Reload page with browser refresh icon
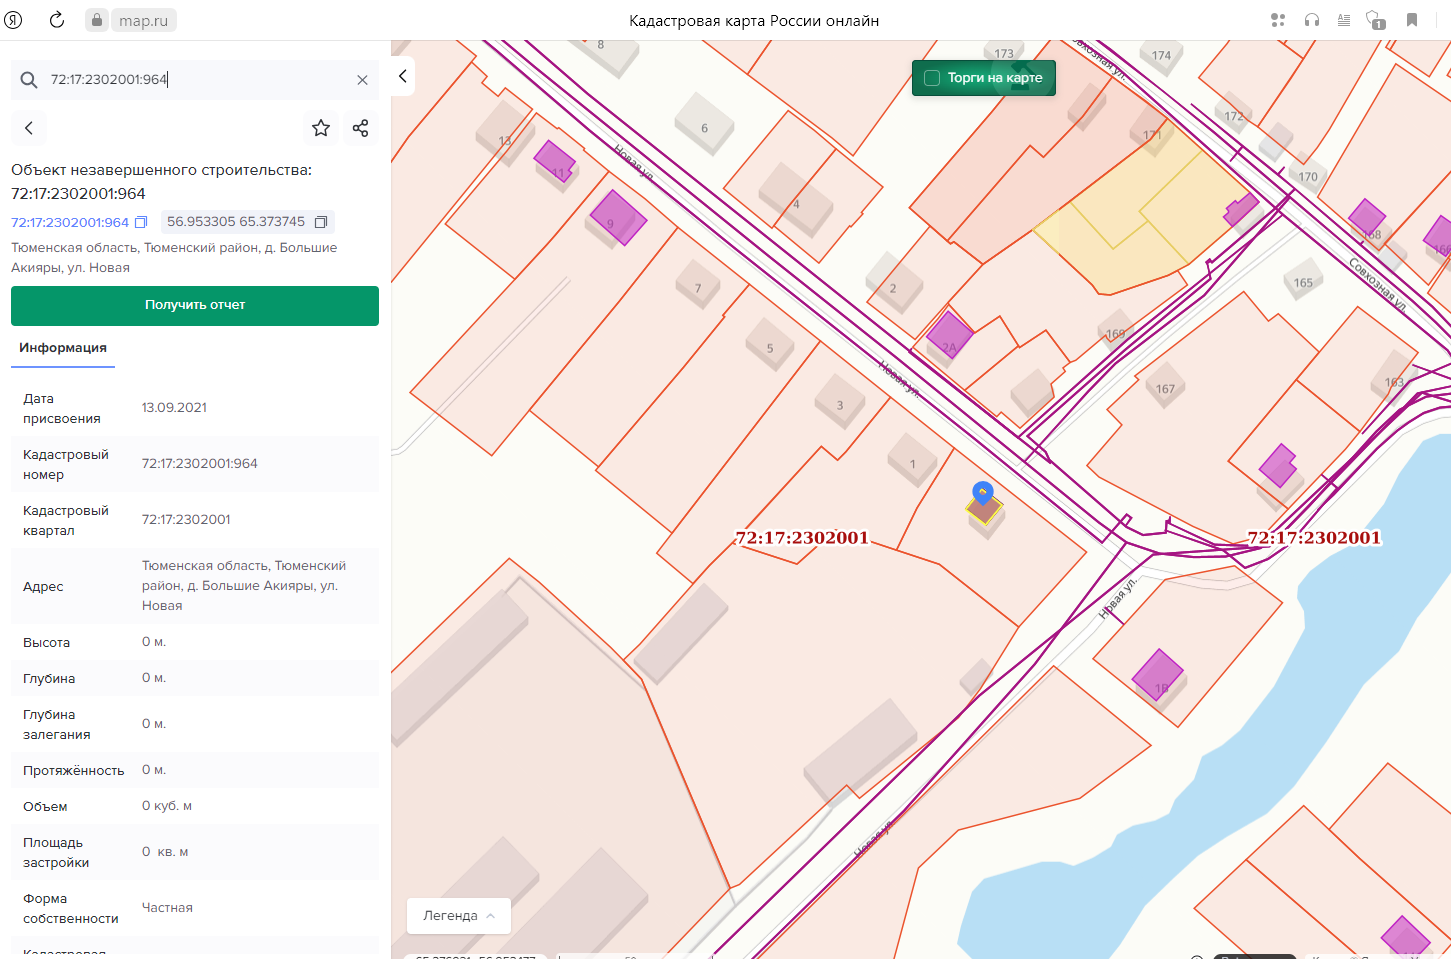Screen dimensions: 1451x959 point(57,20)
